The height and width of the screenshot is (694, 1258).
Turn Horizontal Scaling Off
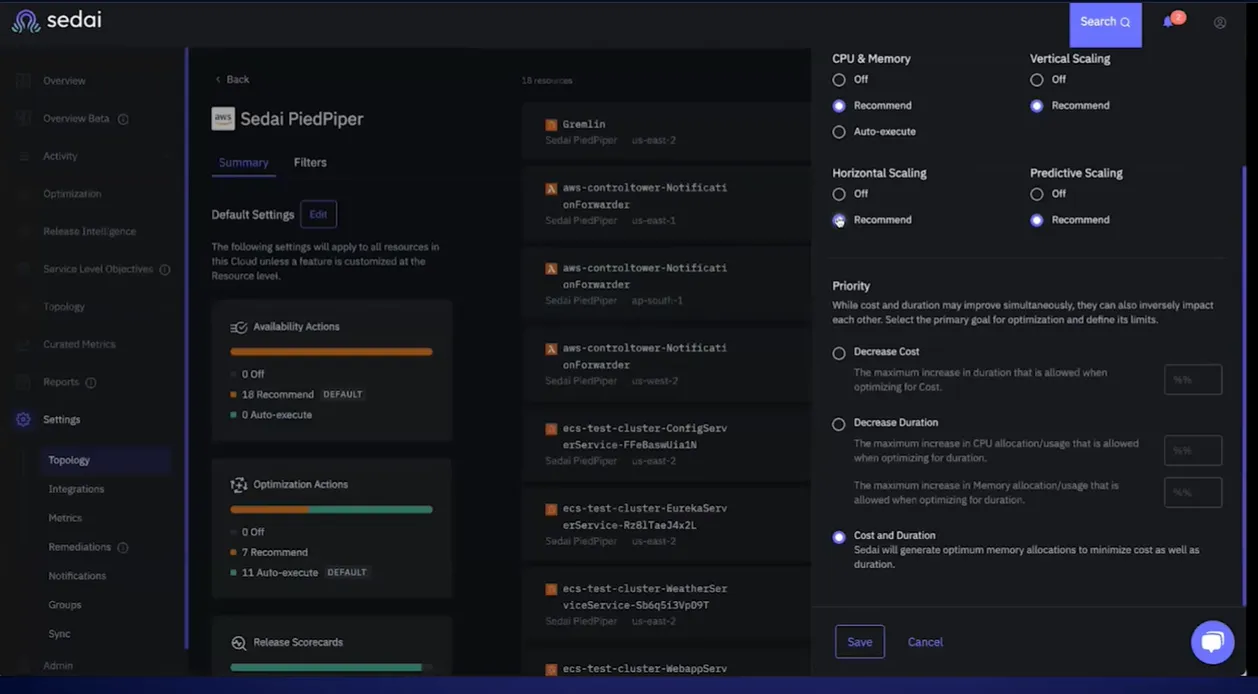pos(839,194)
